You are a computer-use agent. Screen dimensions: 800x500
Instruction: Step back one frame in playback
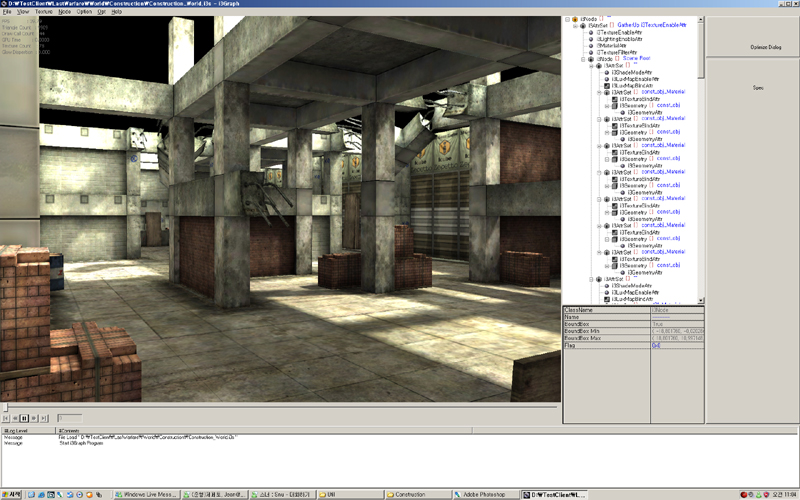pos(15,417)
